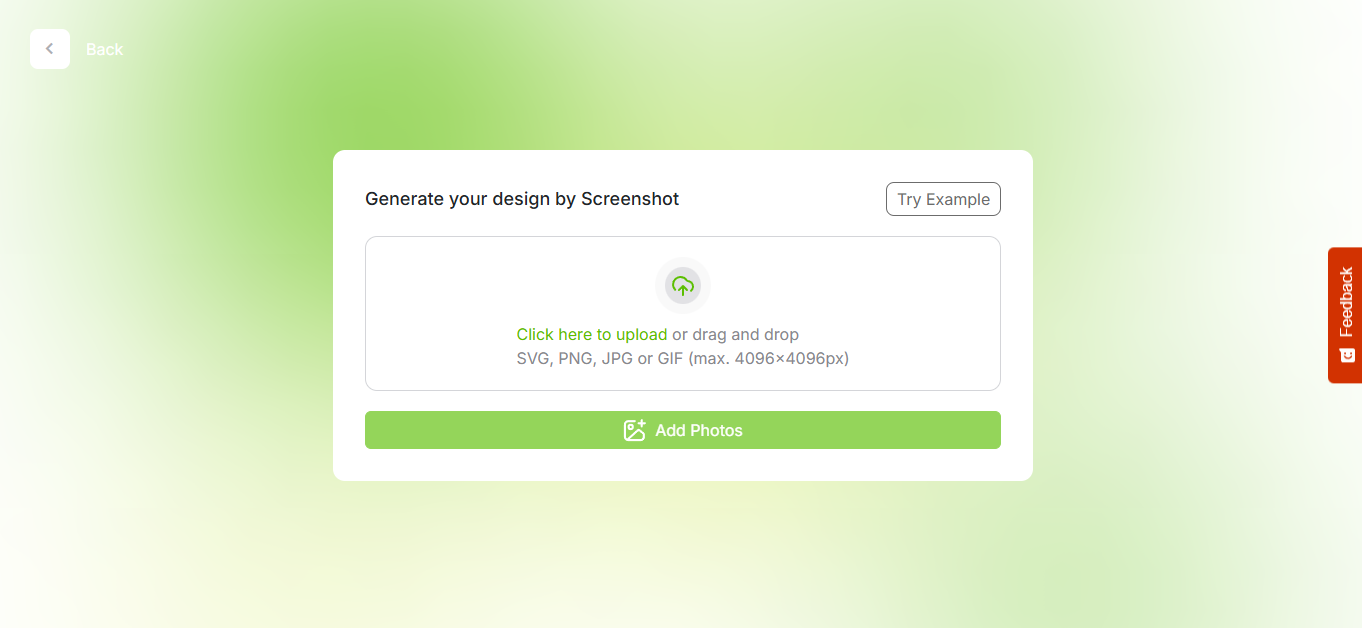Image resolution: width=1362 pixels, height=628 pixels.
Task: Click the cloud upload icon
Action: 683,285
